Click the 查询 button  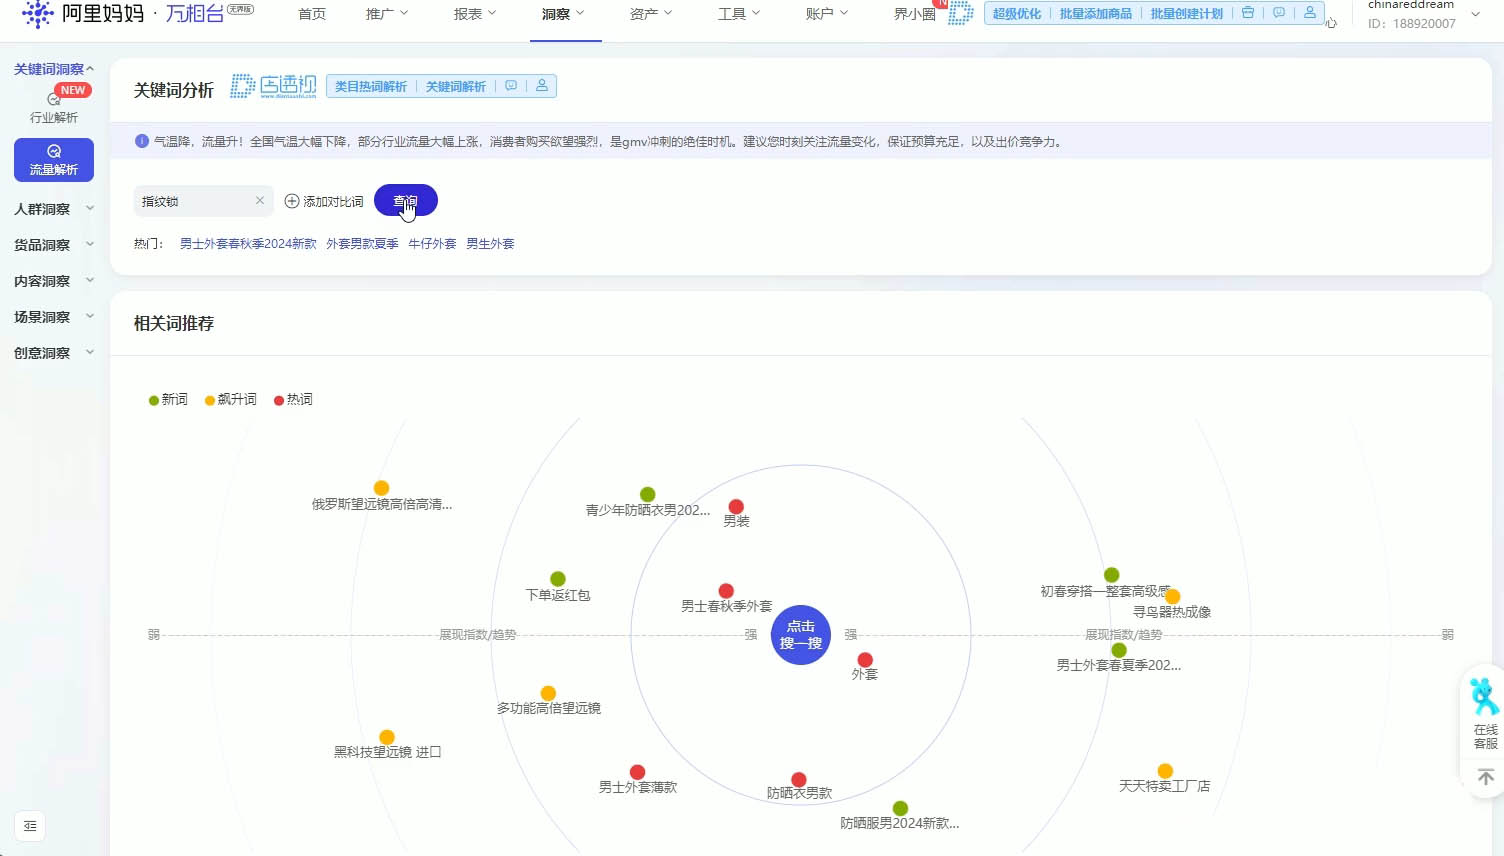tap(406, 201)
